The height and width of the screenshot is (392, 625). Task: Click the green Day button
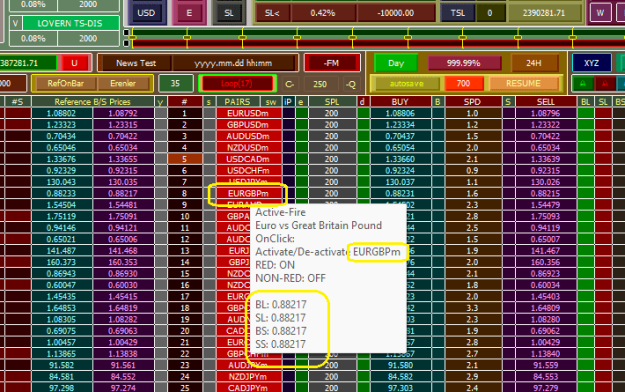pyautogui.click(x=396, y=63)
